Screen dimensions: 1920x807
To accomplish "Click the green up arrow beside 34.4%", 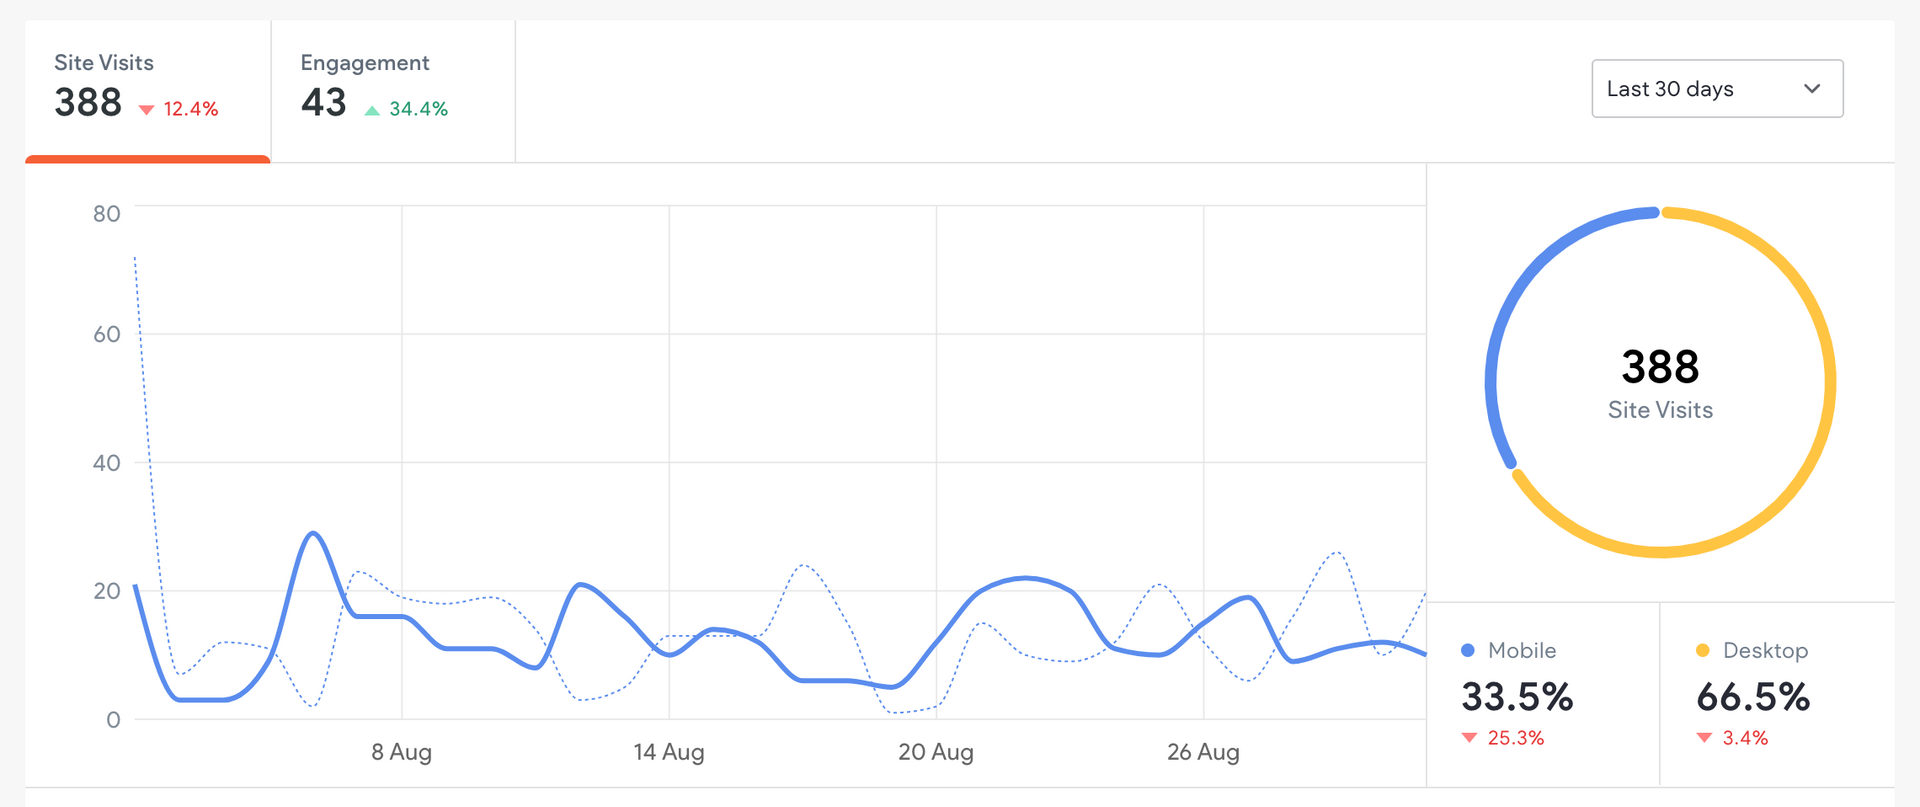I will (372, 110).
